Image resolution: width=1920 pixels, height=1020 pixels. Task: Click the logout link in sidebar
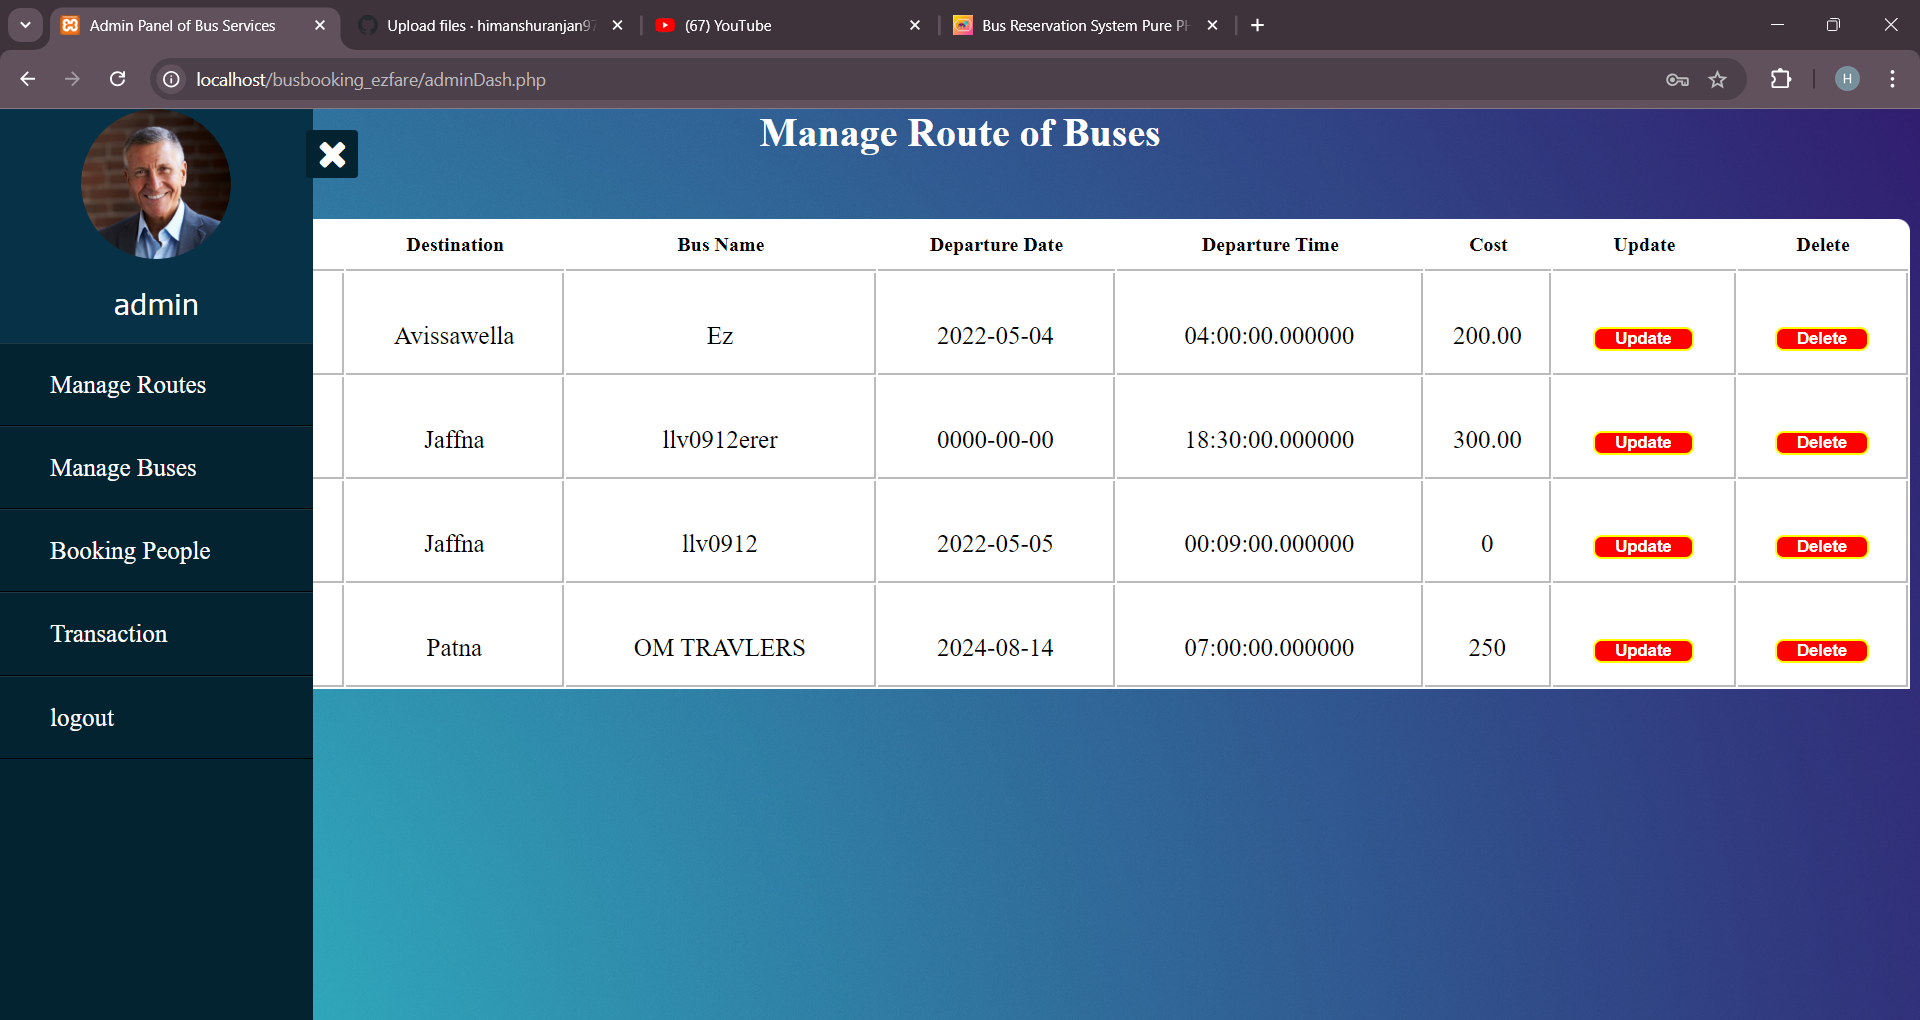82,718
